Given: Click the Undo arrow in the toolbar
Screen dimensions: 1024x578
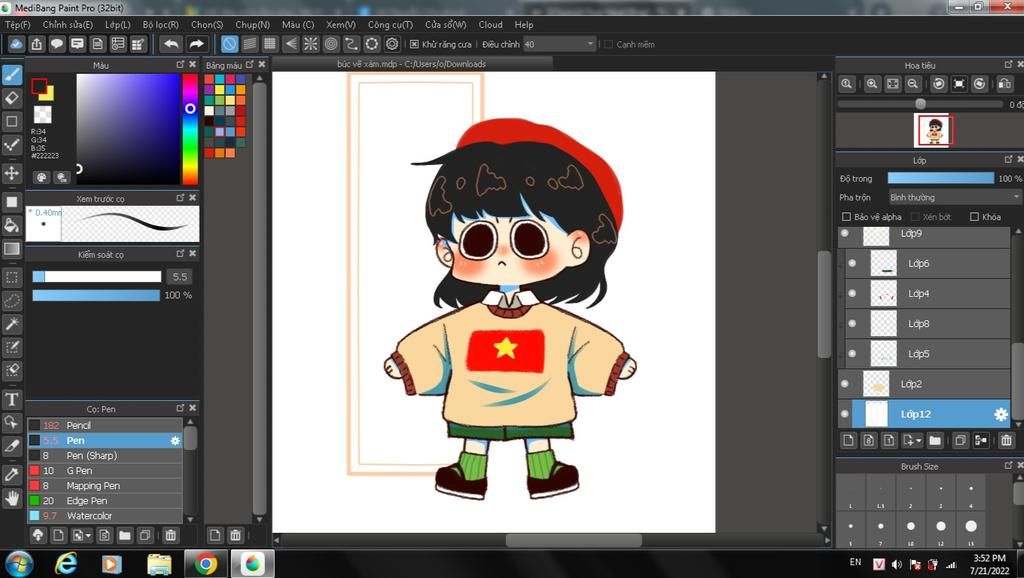Looking at the screenshot, I should [x=171, y=44].
